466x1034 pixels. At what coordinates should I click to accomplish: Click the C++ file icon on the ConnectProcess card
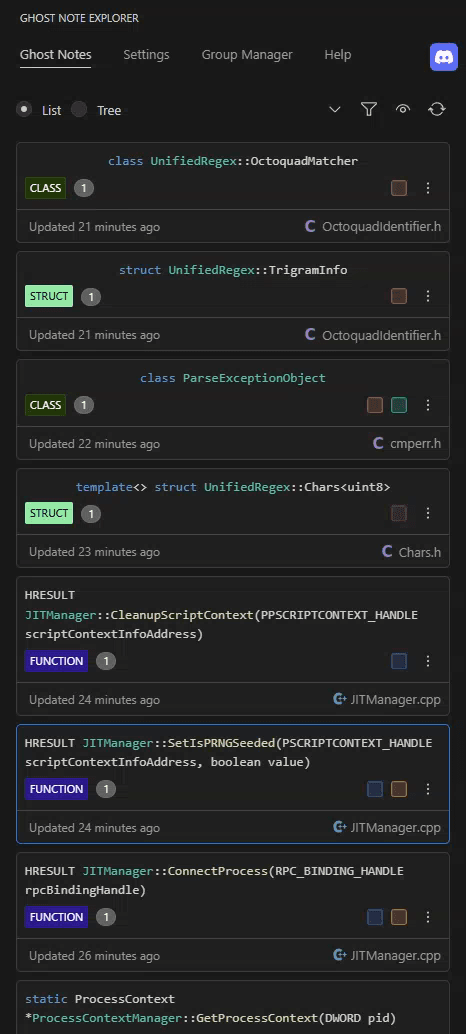coord(340,955)
